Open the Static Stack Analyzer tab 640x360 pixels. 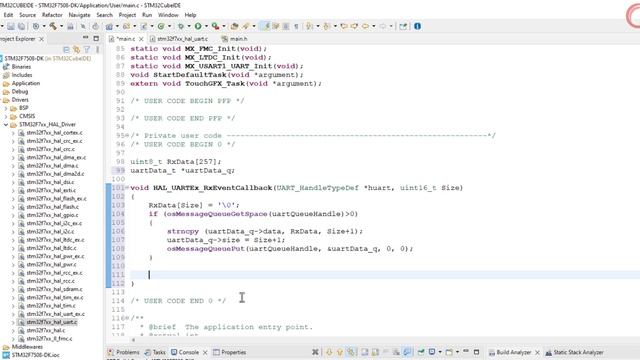point(574,352)
